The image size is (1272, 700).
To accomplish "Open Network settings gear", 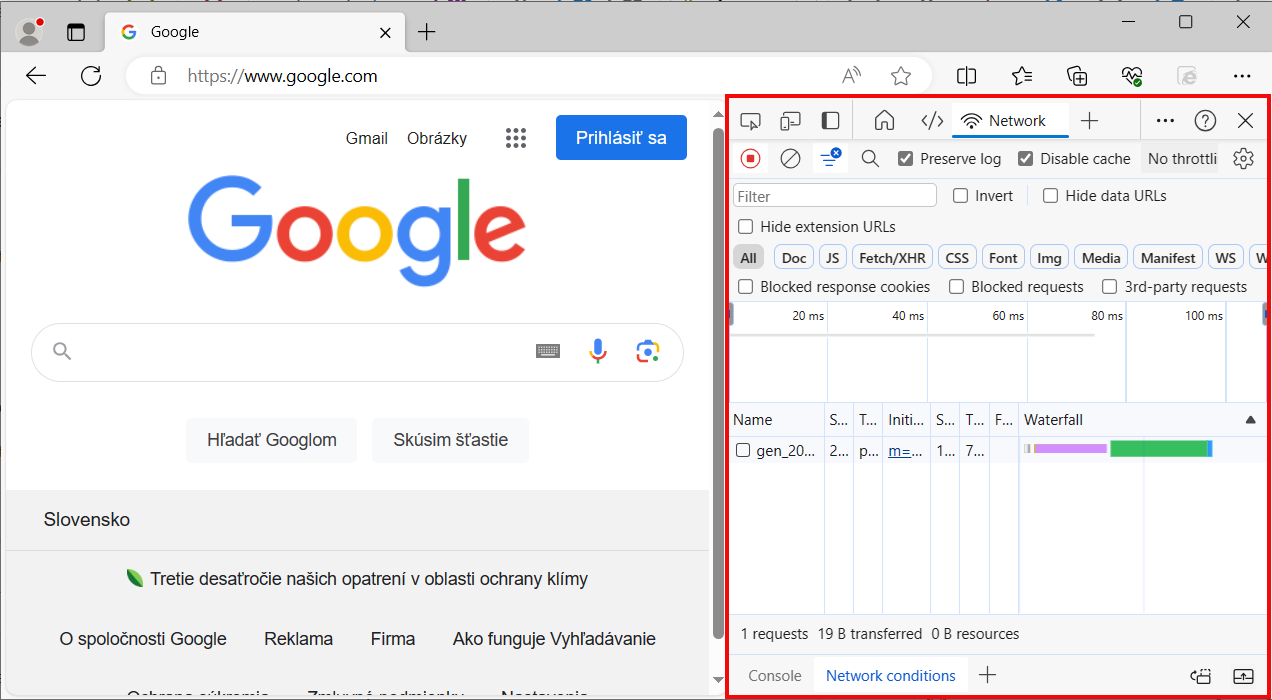I will pos(1243,158).
